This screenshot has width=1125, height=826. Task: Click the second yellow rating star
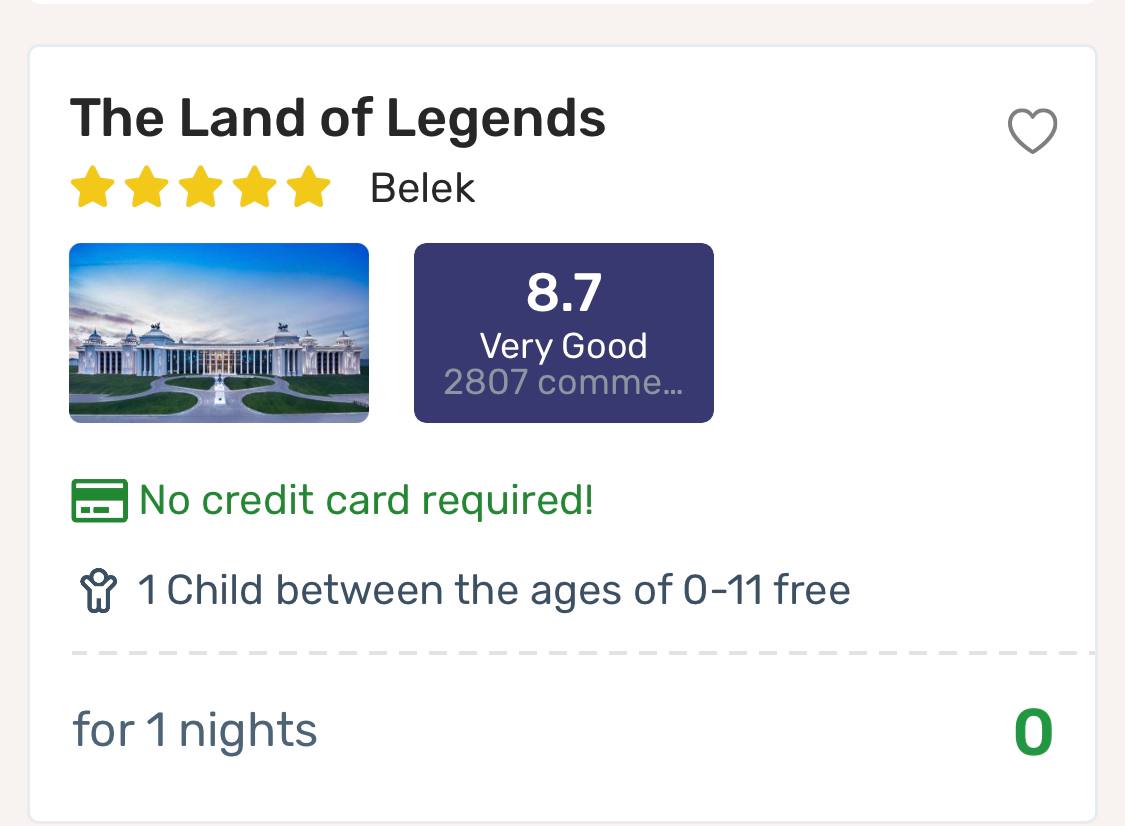click(x=146, y=187)
